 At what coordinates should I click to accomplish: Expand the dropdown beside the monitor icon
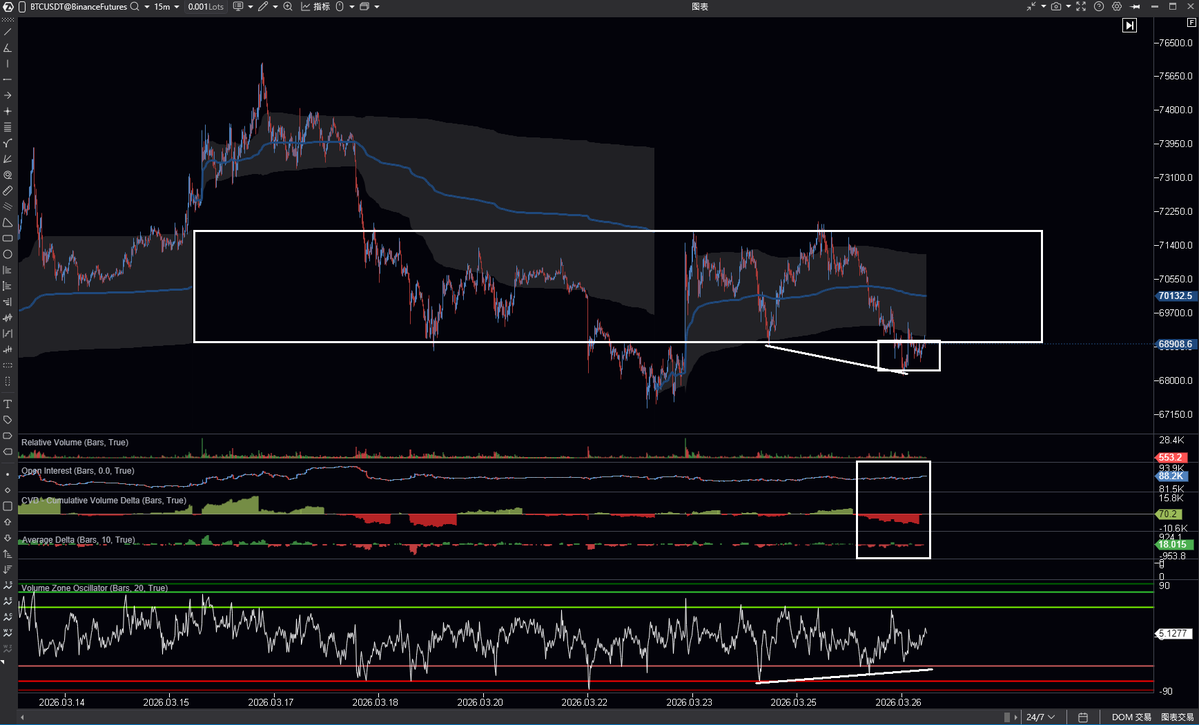point(249,7)
